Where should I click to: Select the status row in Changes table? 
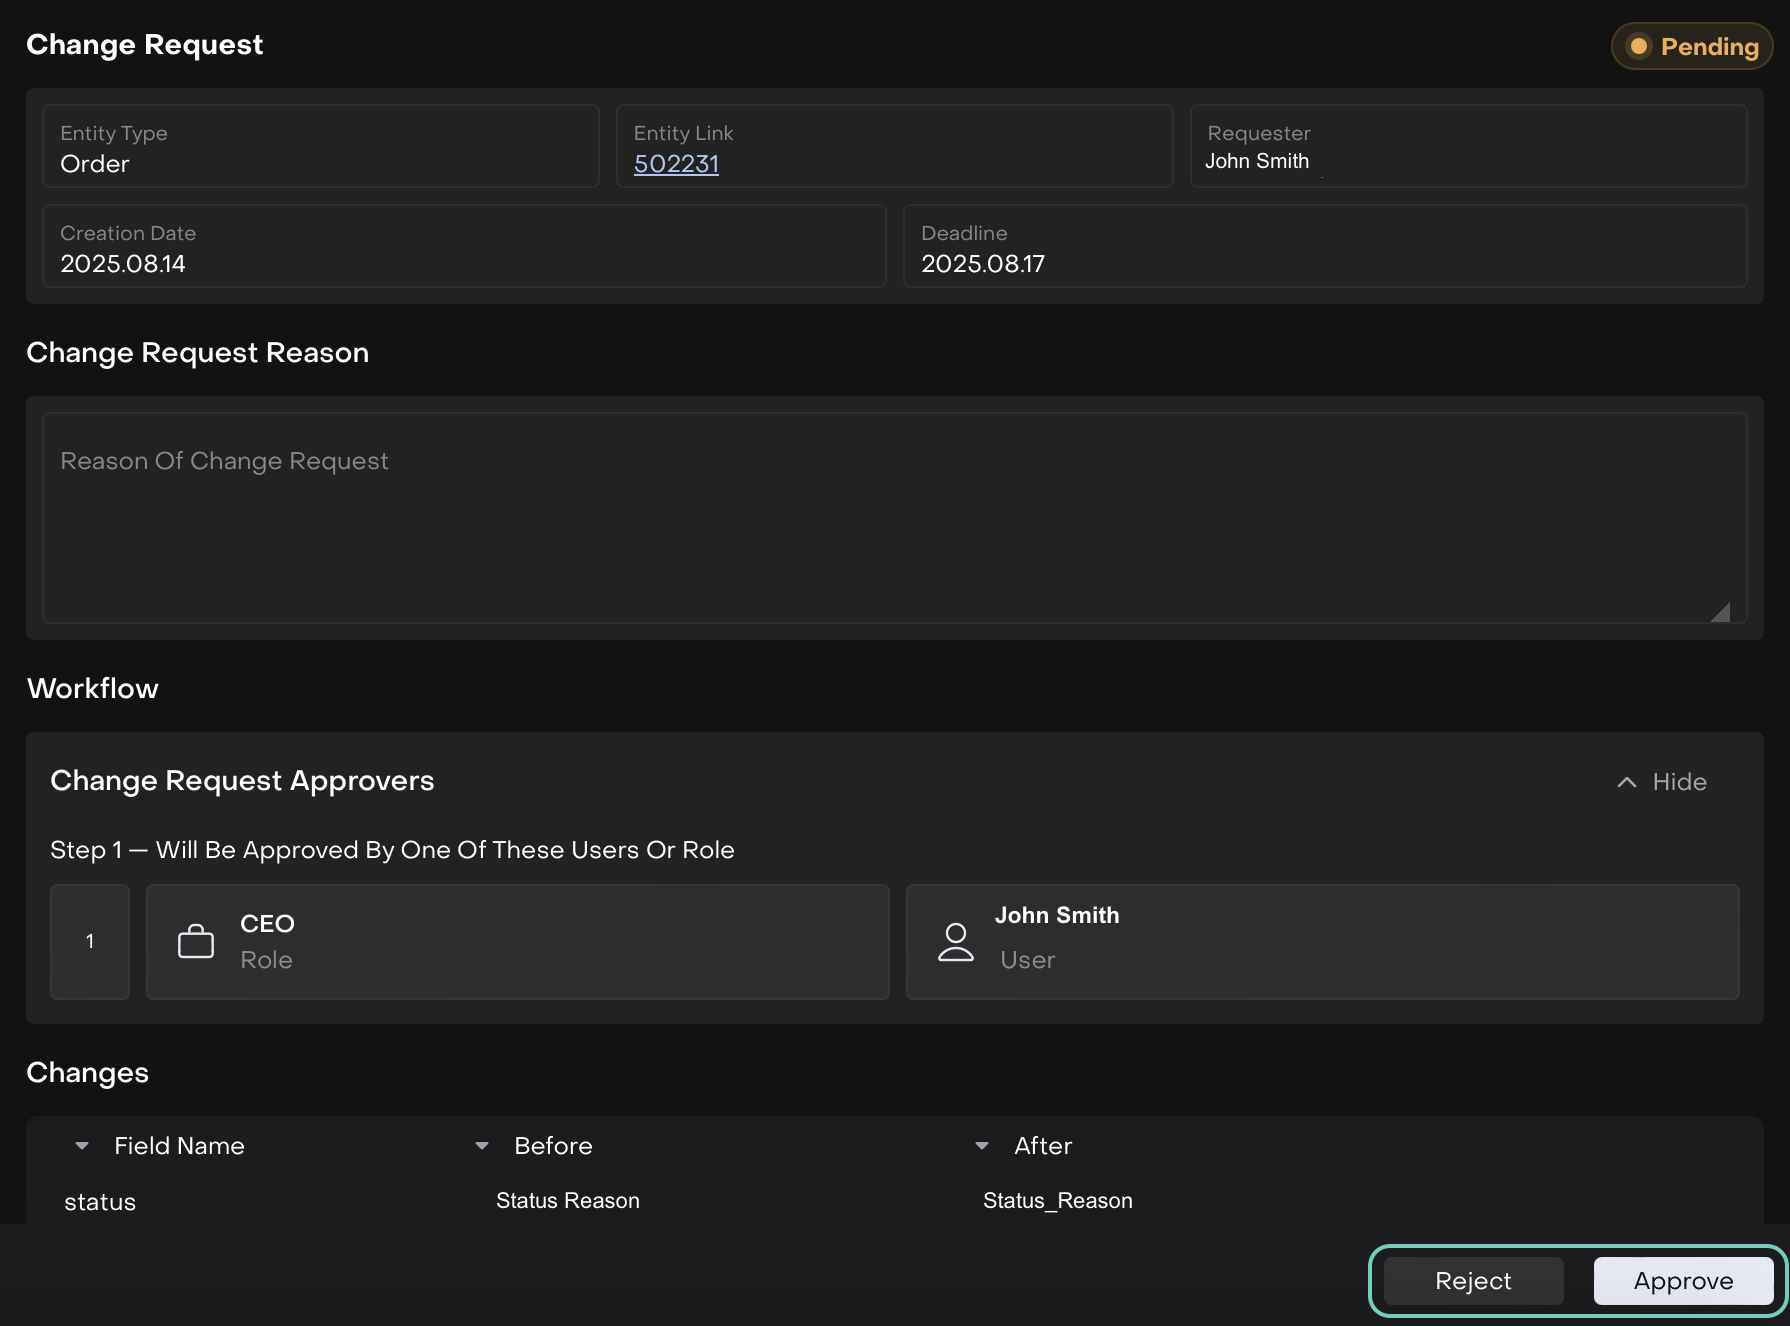pos(100,1202)
